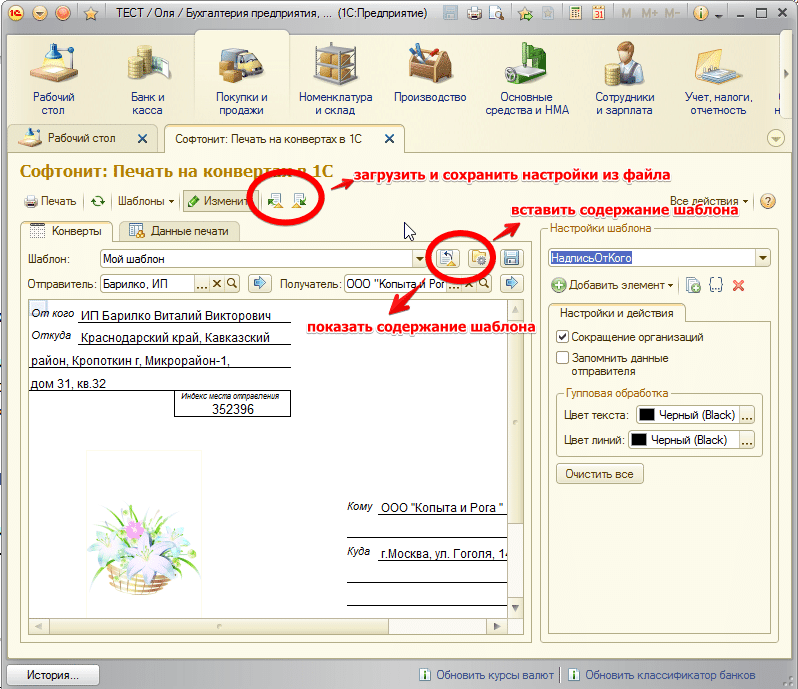Screen dimensions: 798x689
Task: Expand the Шаблон dropdown
Action: click(419, 259)
